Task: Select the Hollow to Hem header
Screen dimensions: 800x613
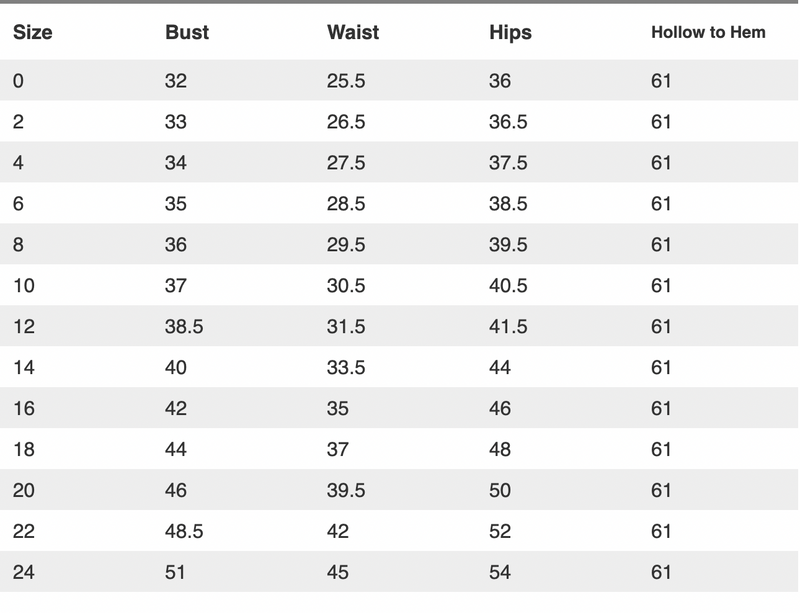Action: pyautogui.click(x=708, y=32)
